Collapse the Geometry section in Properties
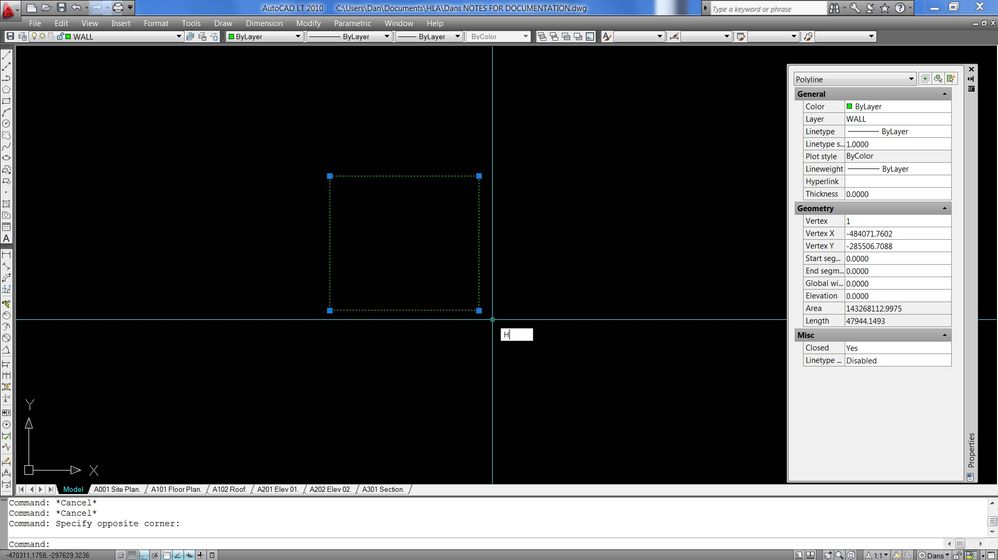Image resolution: width=998 pixels, height=560 pixels. [945, 208]
